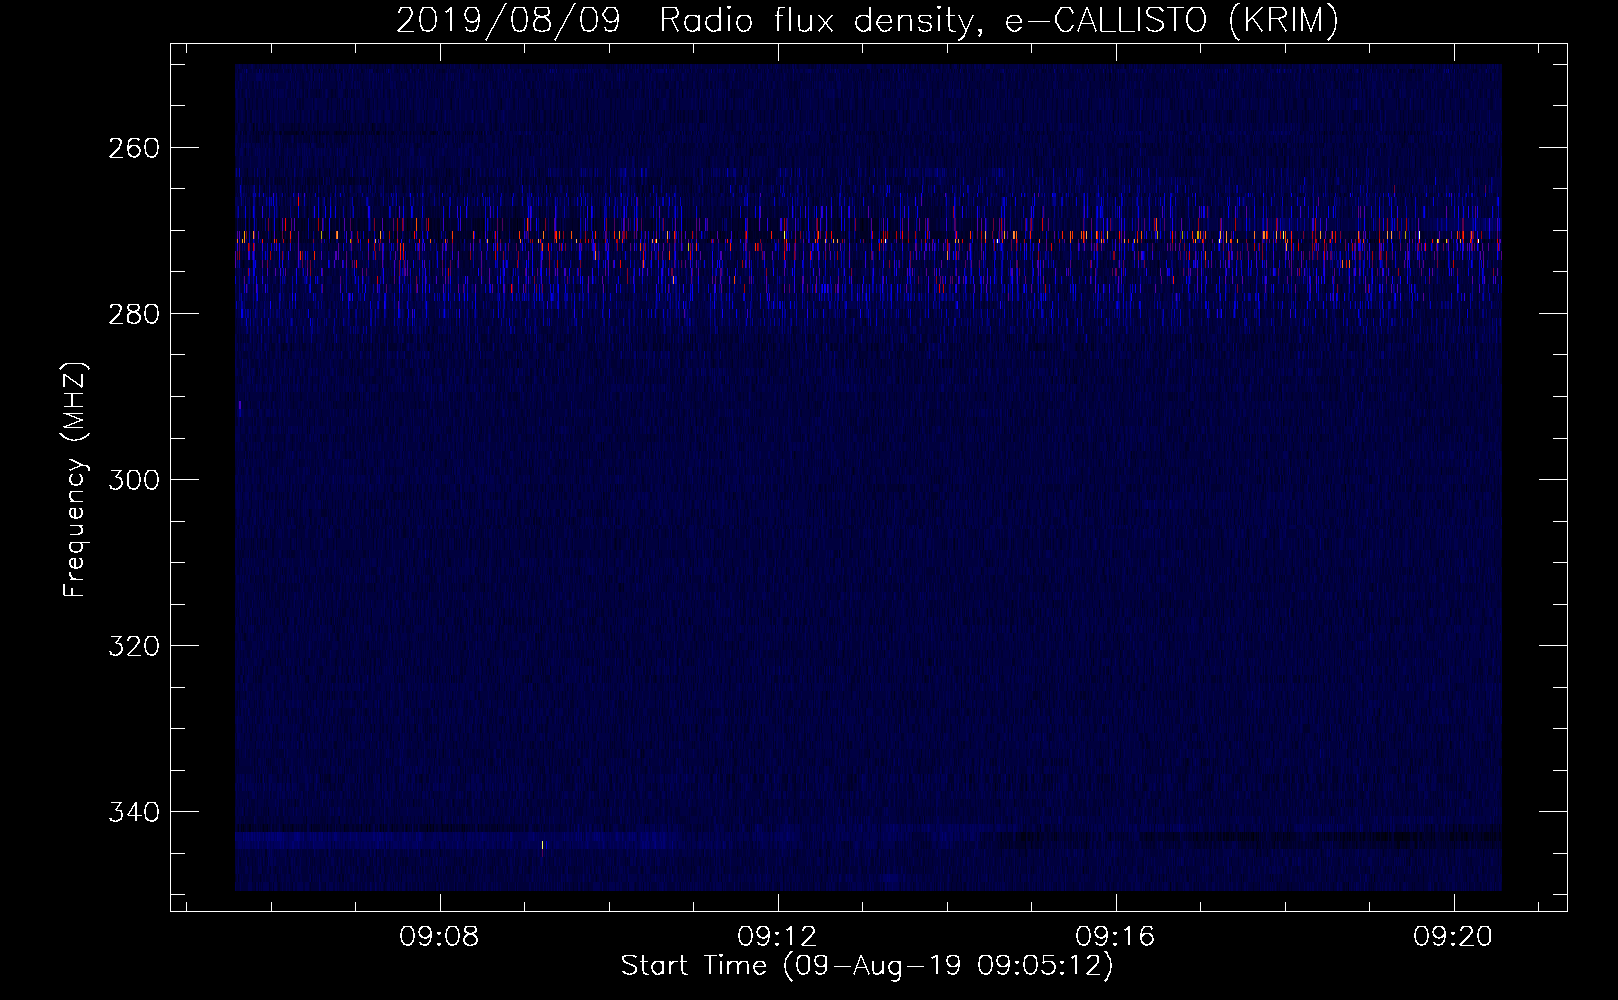Screen dimensions: 1618x1000
Task: Click the 340 frequency tick label
Action: click(133, 812)
